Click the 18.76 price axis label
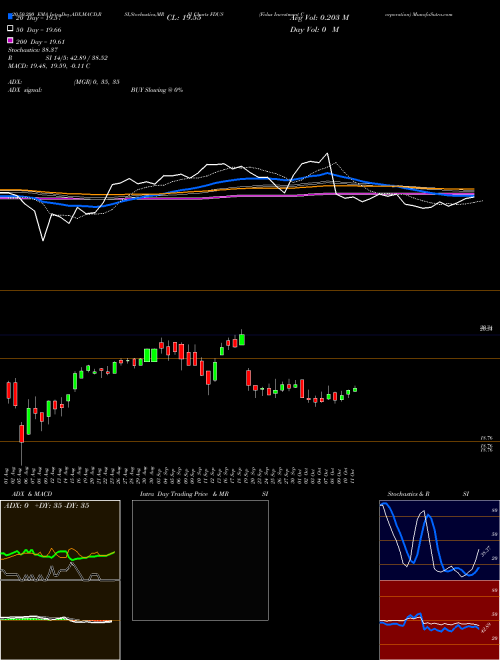The height and width of the screenshot is (660, 500). click(487, 438)
